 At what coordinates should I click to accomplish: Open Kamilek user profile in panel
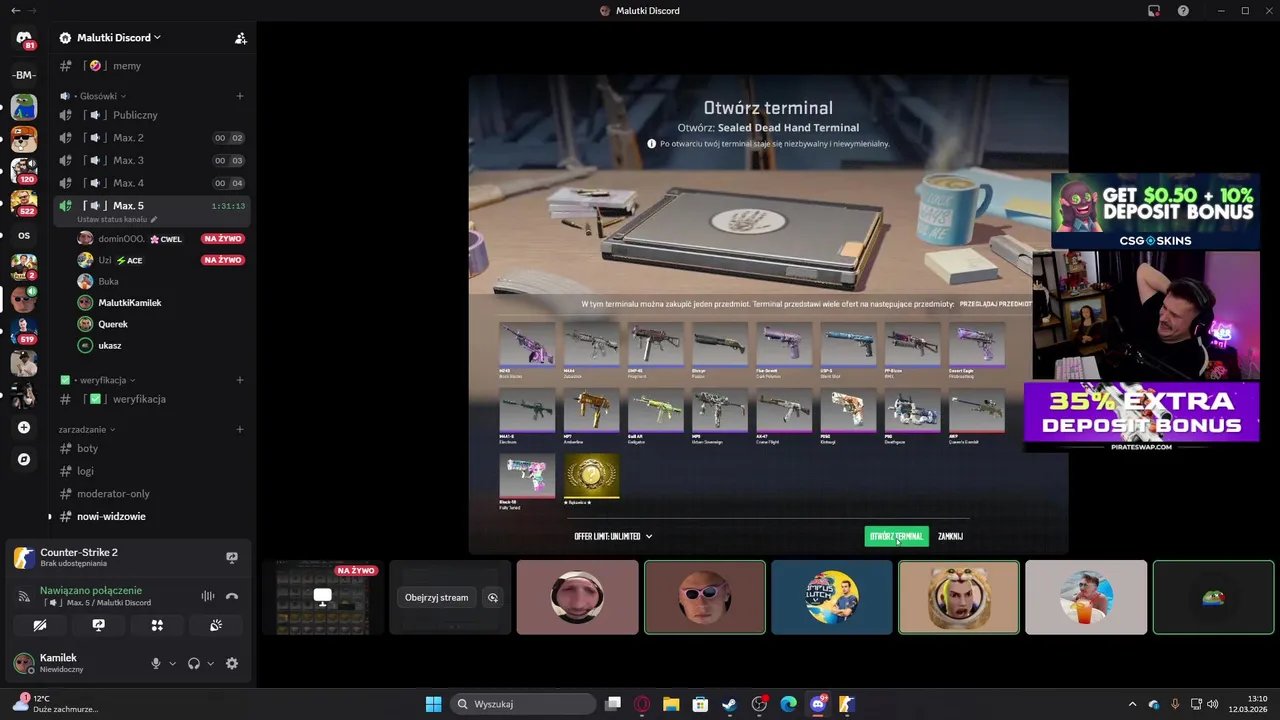75,663
